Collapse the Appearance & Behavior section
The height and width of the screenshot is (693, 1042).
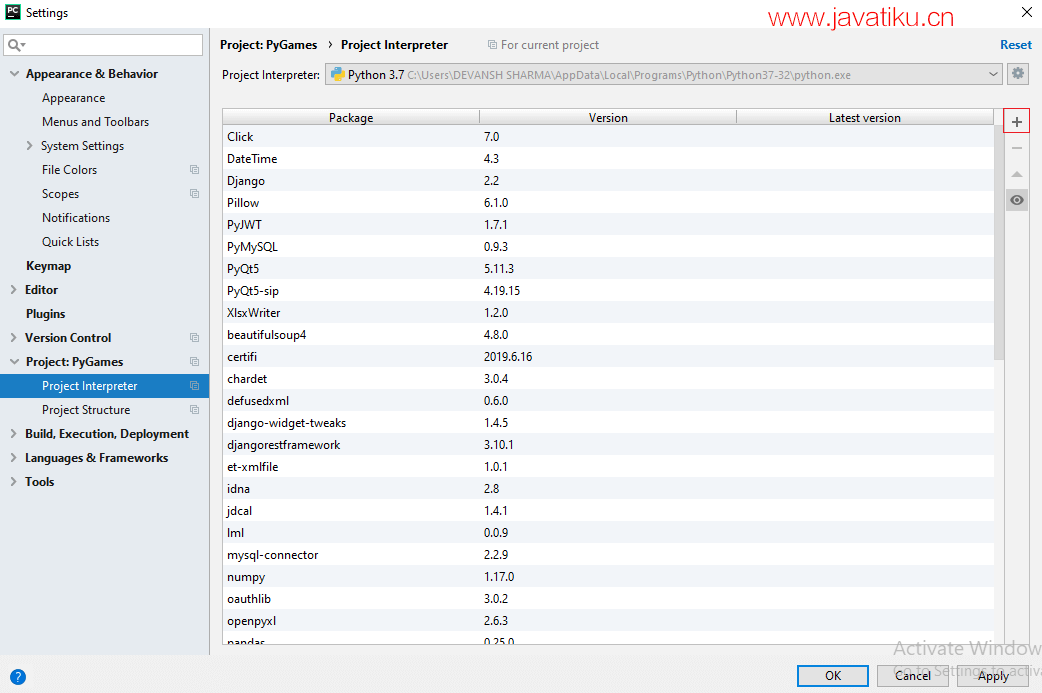pyautogui.click(x=14, y=74)
